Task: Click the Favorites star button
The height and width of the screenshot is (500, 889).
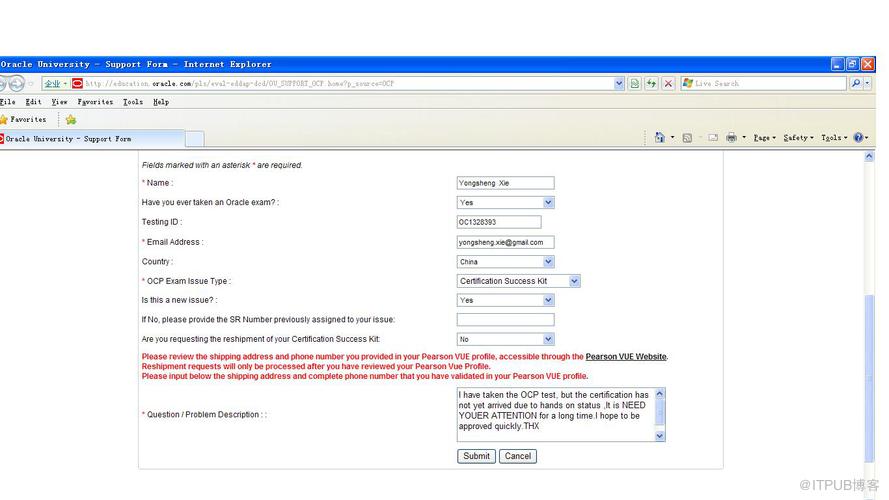Action: pyautogui.click(x=23, y=120)
